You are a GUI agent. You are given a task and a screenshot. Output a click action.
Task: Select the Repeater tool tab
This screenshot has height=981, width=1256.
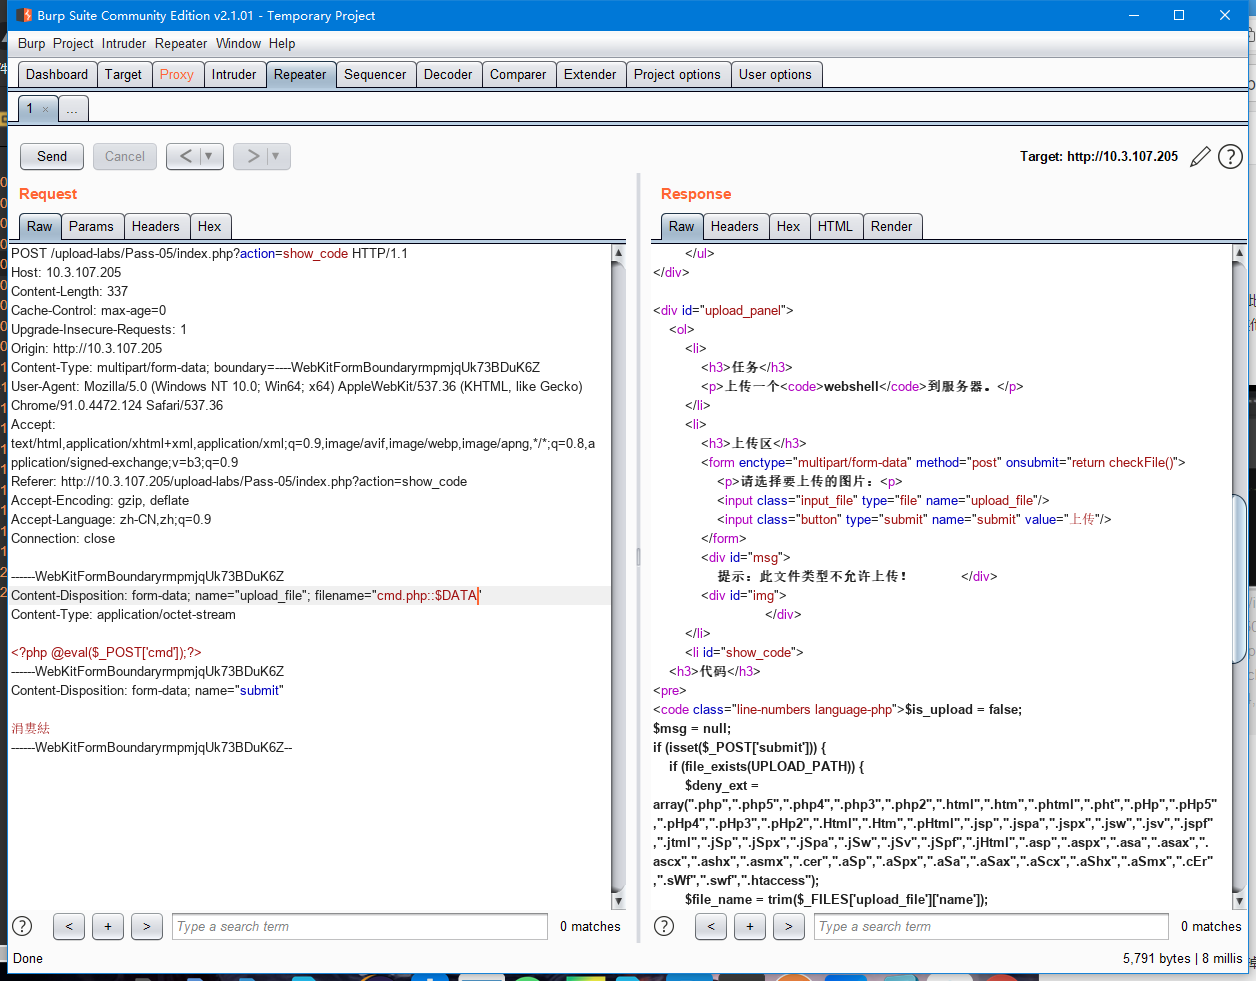tap(300, 74)
